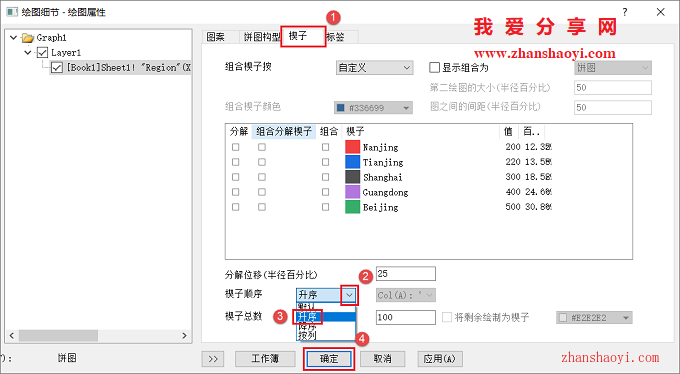
Task: Open the Col(A) column dropdown
Action: pyautogui.click(x=405, y=295)
